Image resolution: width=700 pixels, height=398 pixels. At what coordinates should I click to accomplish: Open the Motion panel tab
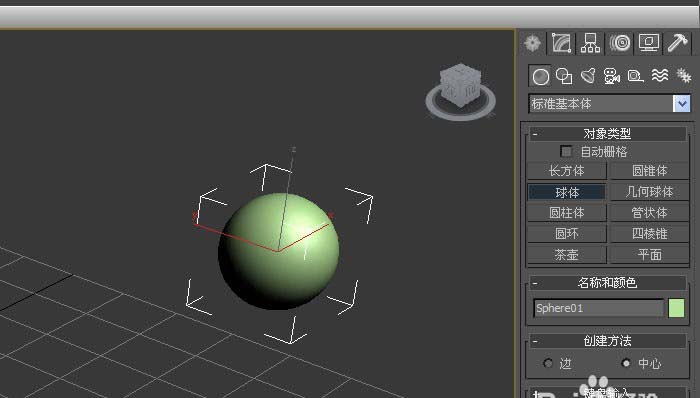coord(620,44)
